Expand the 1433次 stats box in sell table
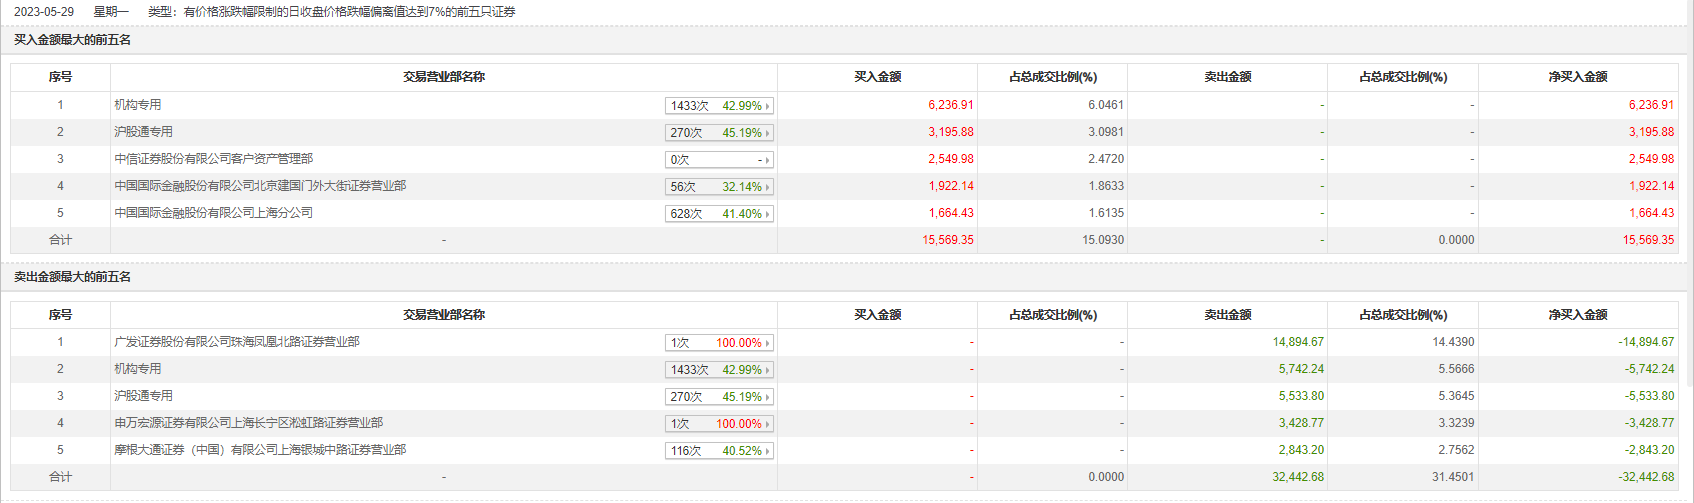This screenshot has width=1694, height=503. click(719, 369)
